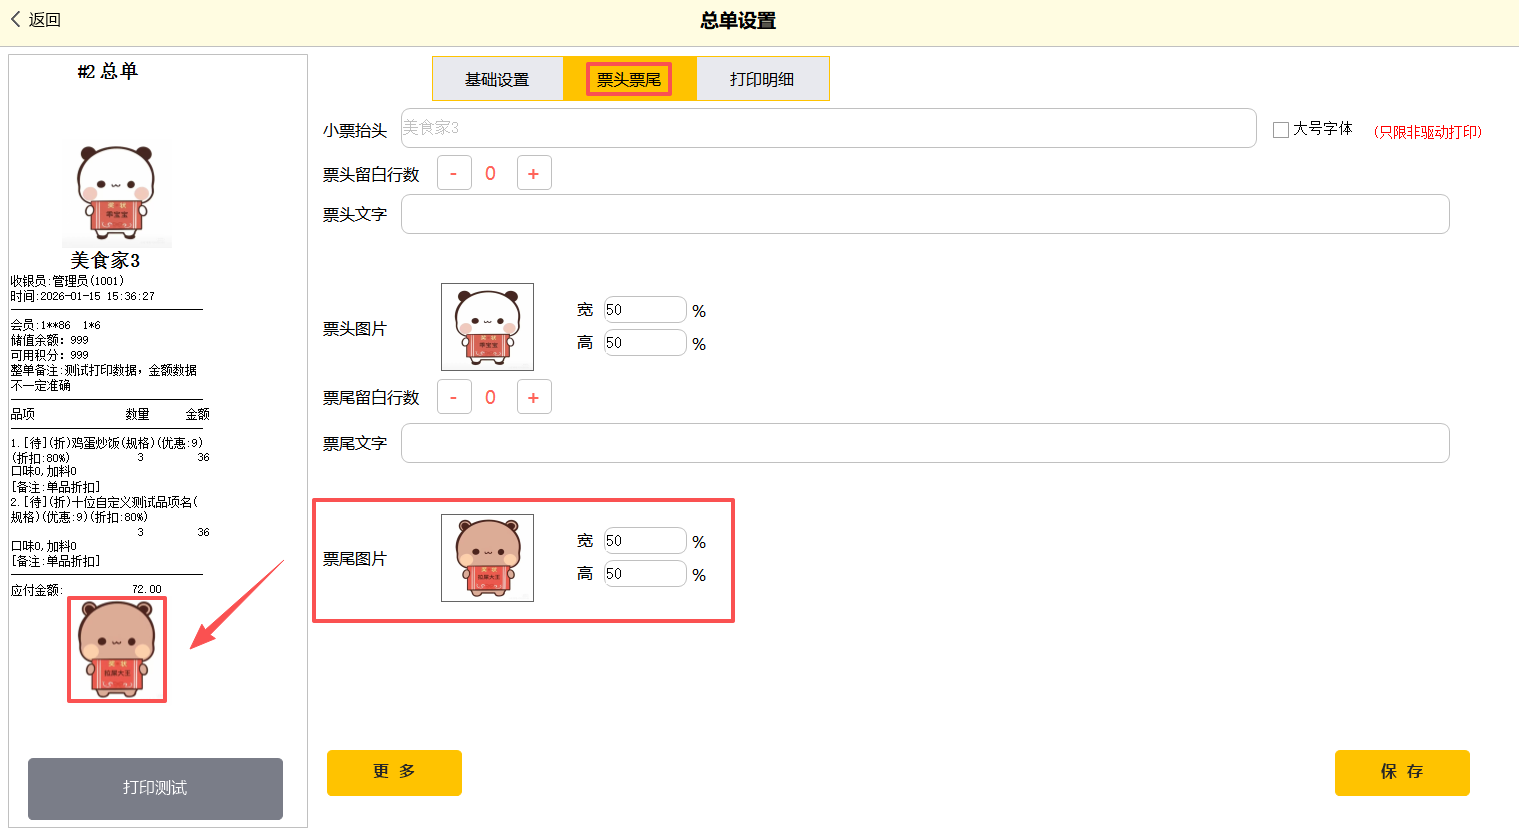Image resolution: width=1519 pixels, height=836 pixels.
Task: Click into the 票头文字 text field
Action: (x=924, y=214)
